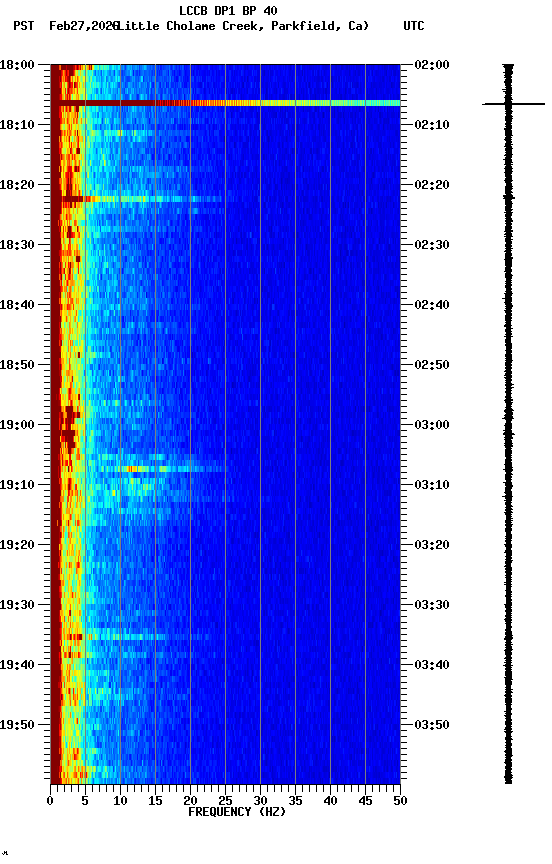Click the 45 Hz frequency axis label
This screenshot has height=864, width=552.
point(365,801)
